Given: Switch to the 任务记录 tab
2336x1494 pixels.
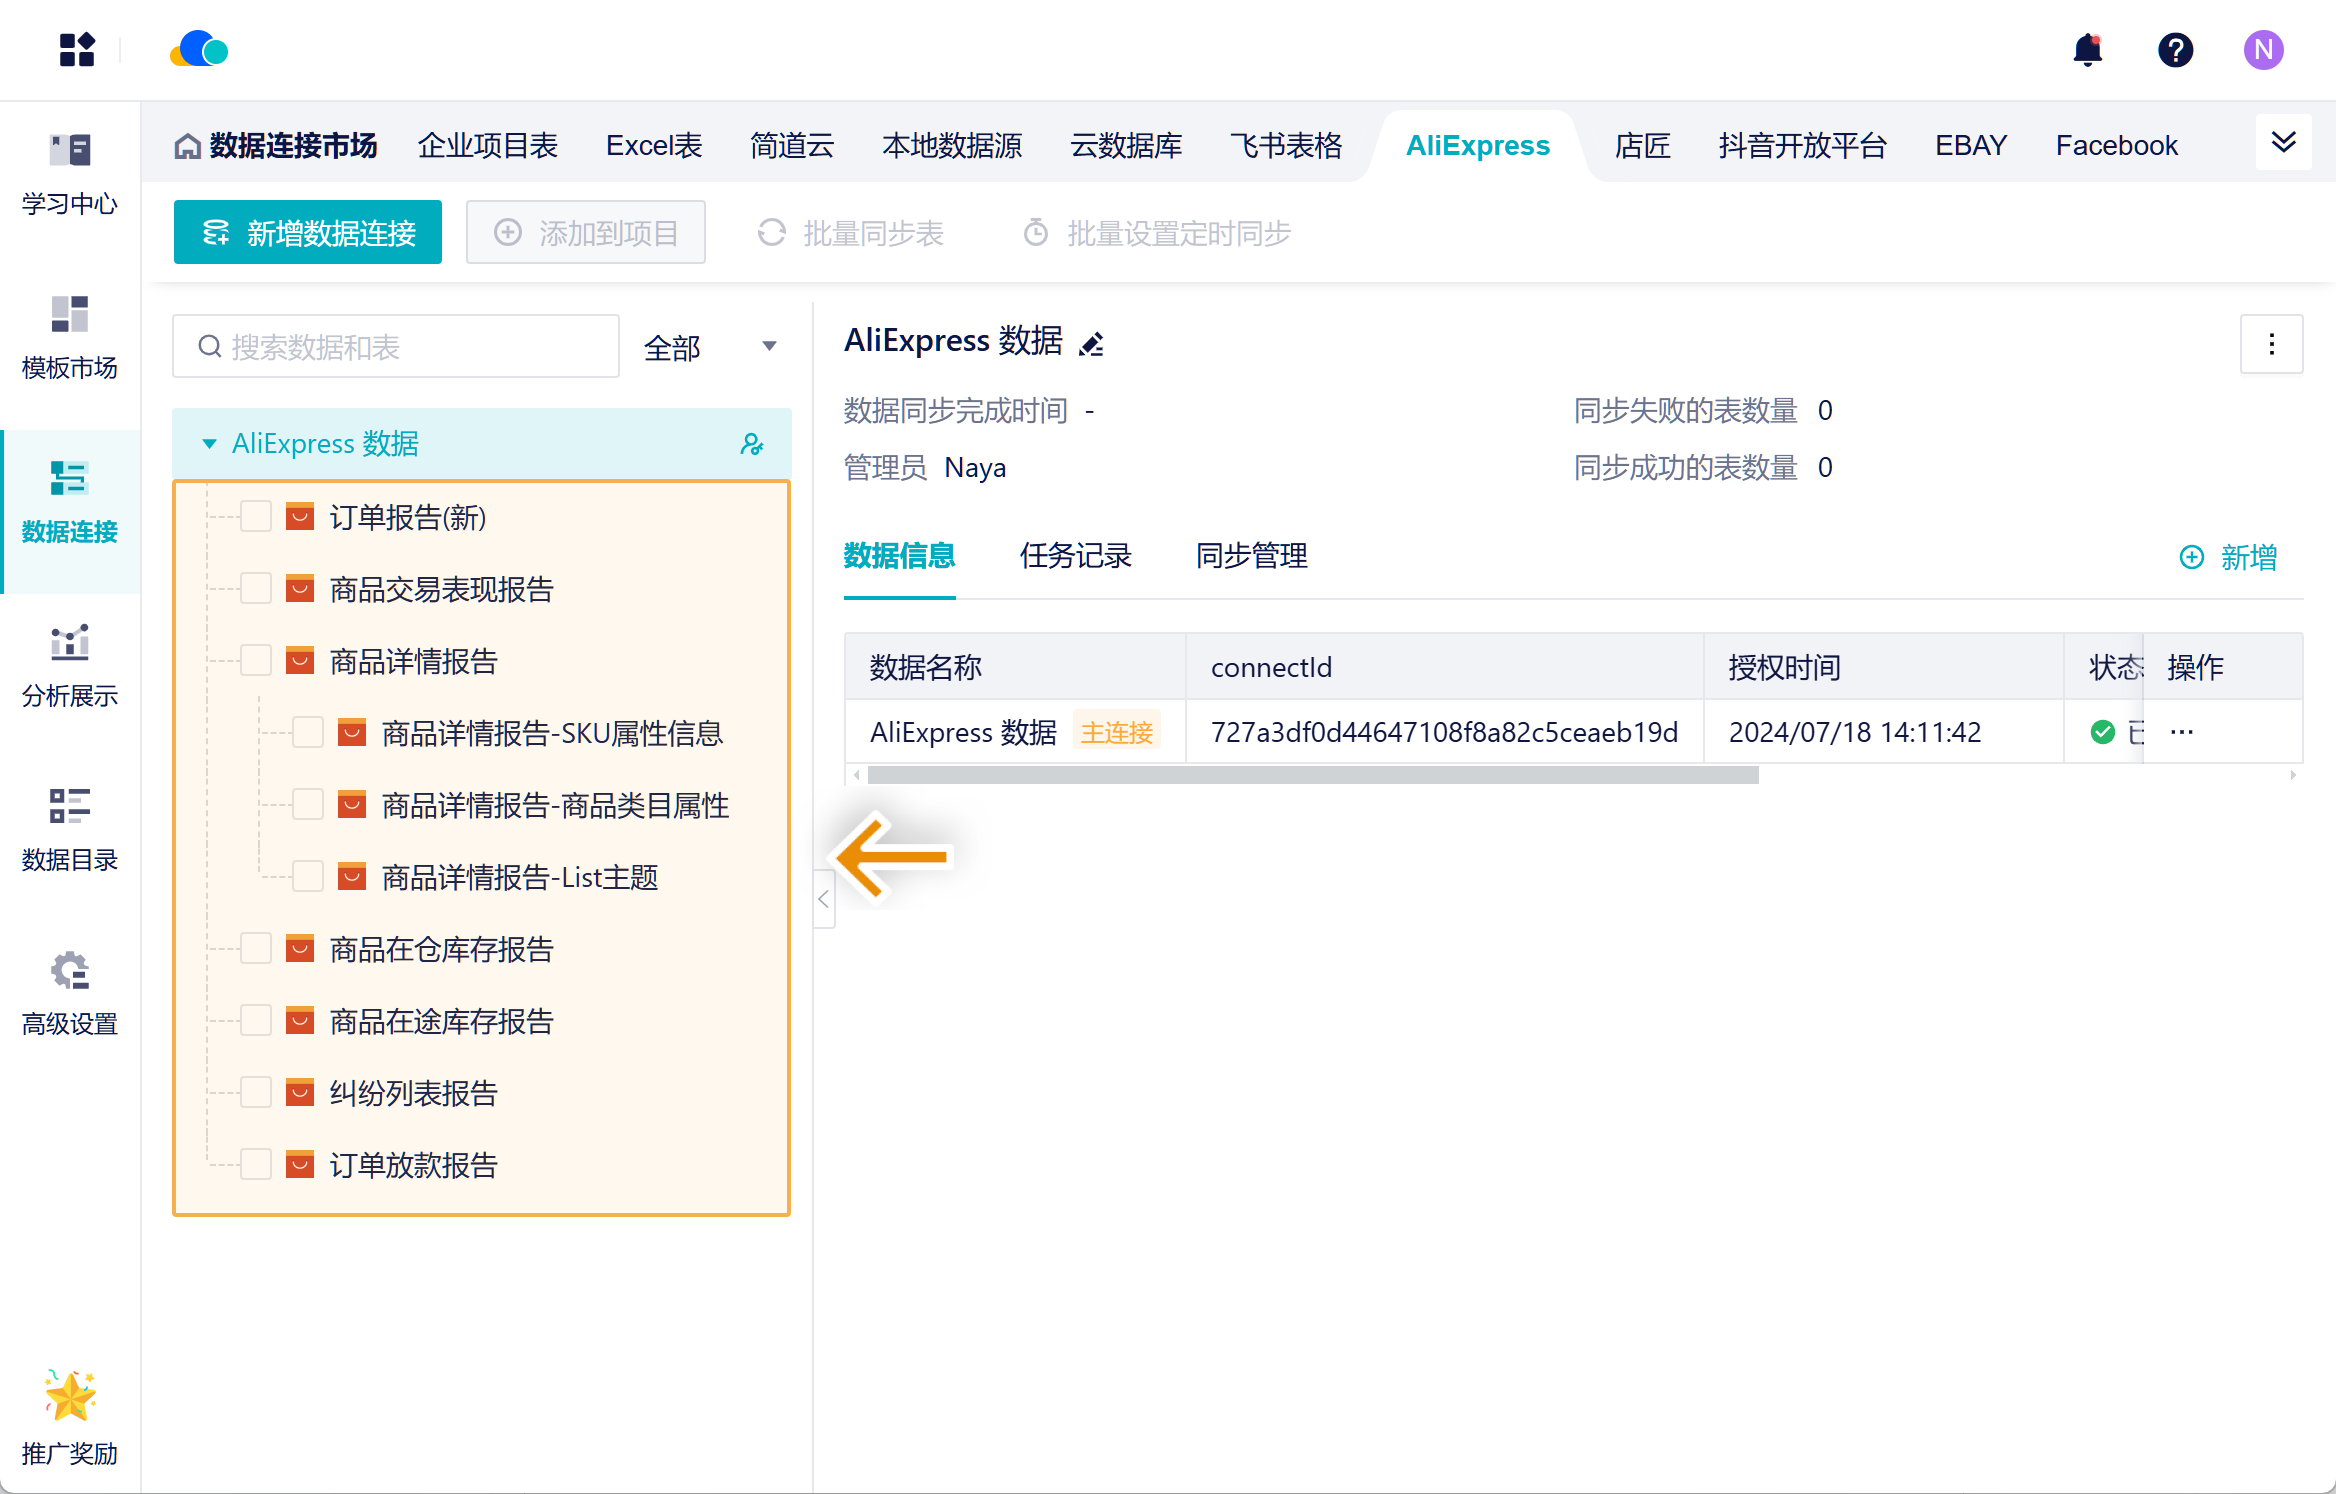Looking at the screenshot, I should 1075,556.
